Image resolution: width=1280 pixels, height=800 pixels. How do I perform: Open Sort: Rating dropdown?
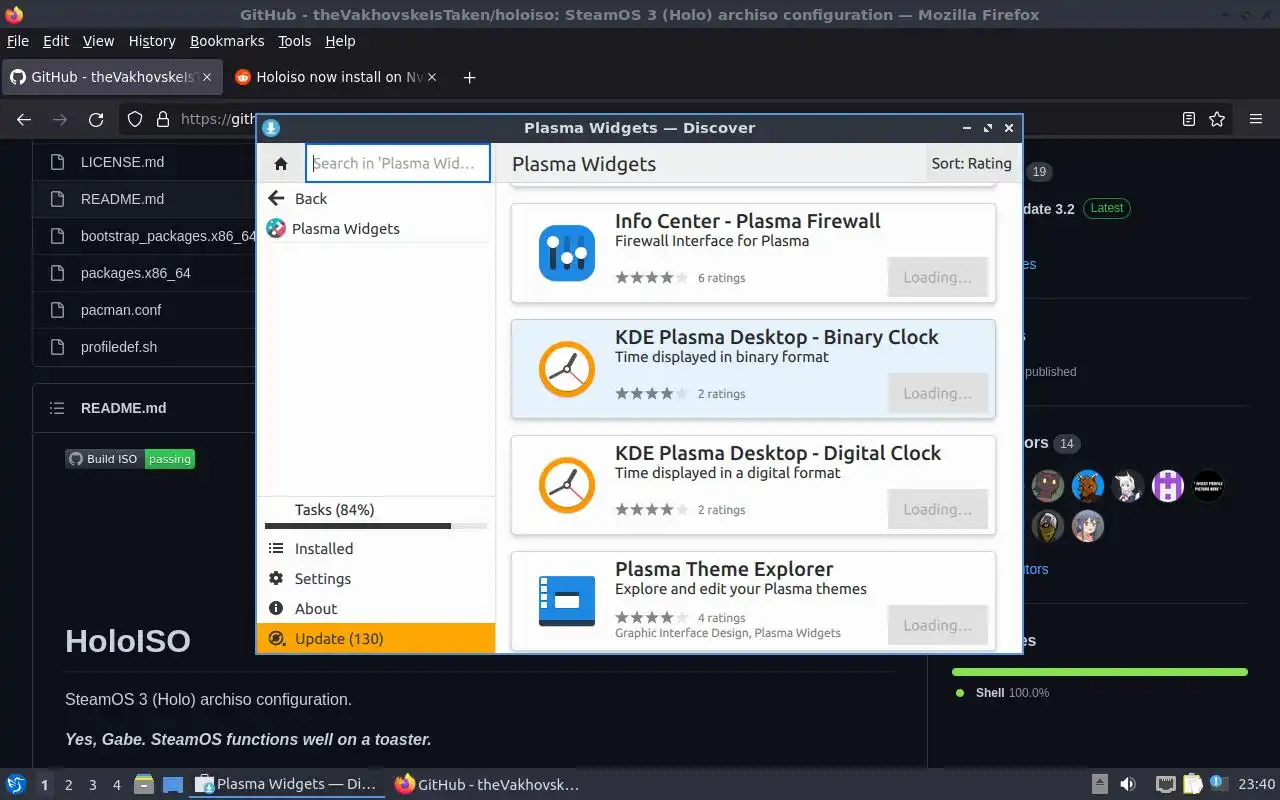tap(971, 164)
